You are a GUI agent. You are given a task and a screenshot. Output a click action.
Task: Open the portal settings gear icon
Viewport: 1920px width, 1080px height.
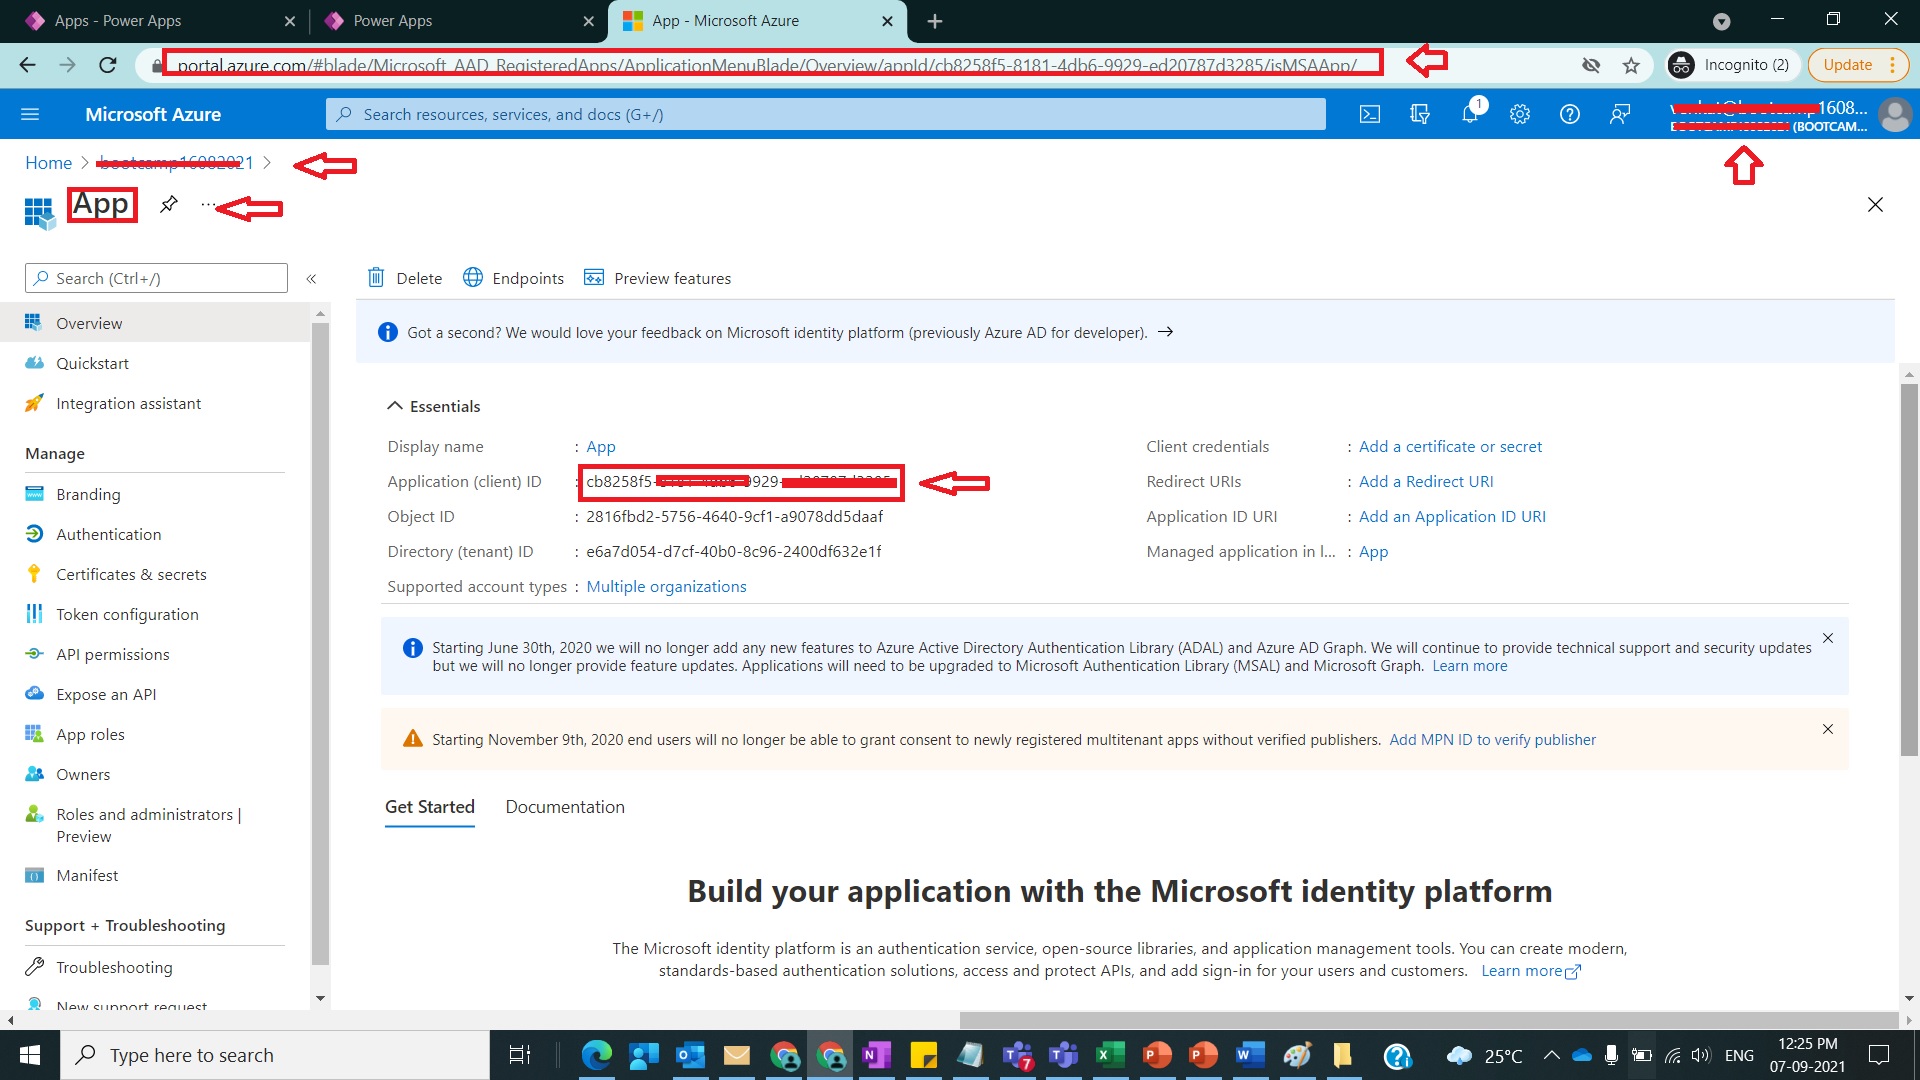(1519, 114)
